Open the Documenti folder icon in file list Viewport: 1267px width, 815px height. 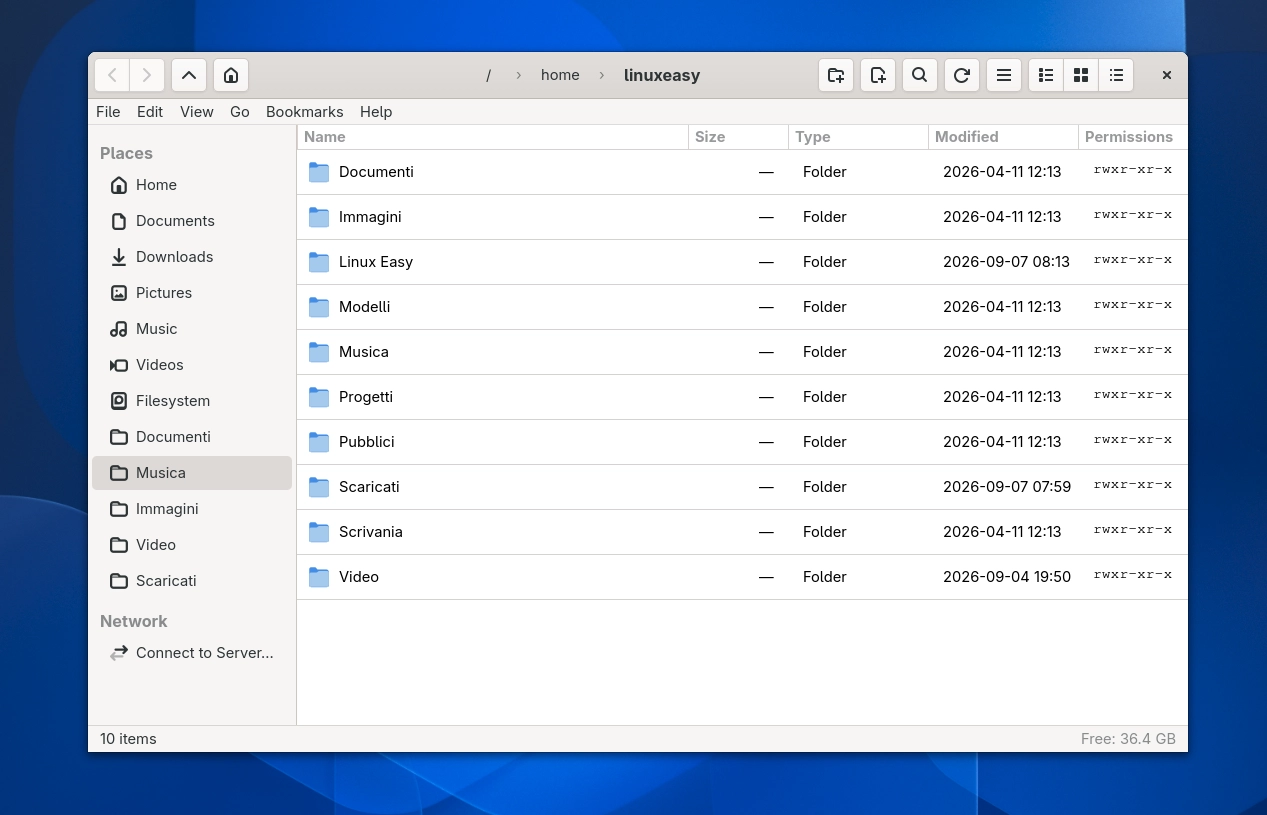pyautogui.click(x=319, y=172)
